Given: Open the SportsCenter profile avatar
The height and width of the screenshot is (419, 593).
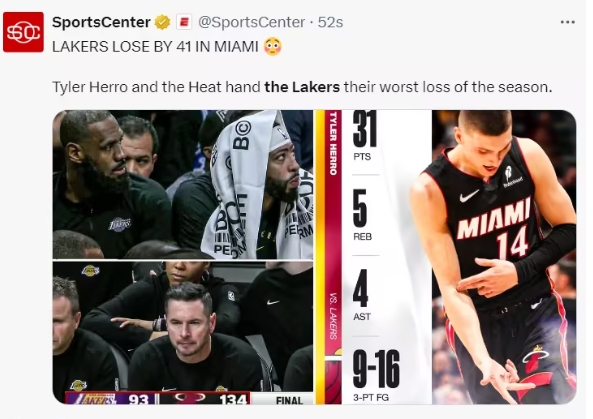Looking at the screenshot, I should pos(23,32).
